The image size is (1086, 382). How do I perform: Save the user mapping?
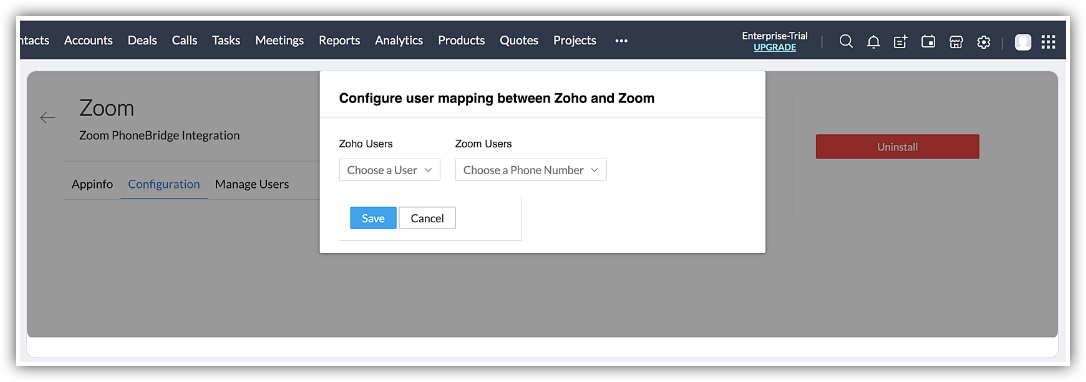click(x=373, y=218)
